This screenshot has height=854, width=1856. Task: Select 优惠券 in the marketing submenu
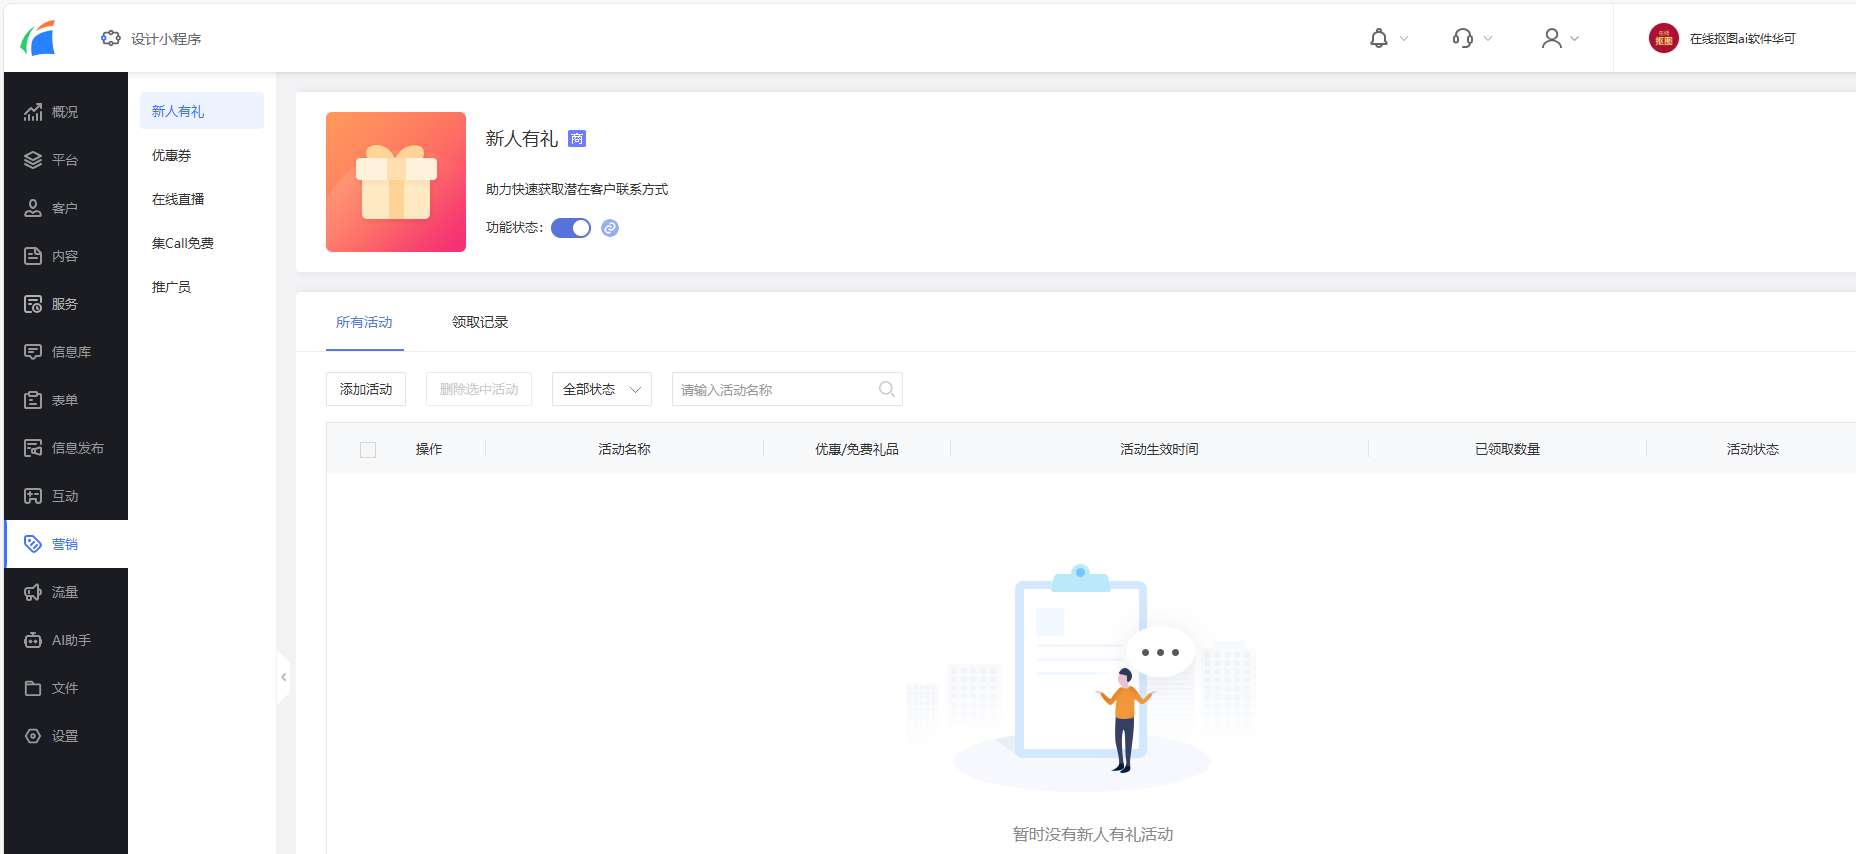point(172,156)
